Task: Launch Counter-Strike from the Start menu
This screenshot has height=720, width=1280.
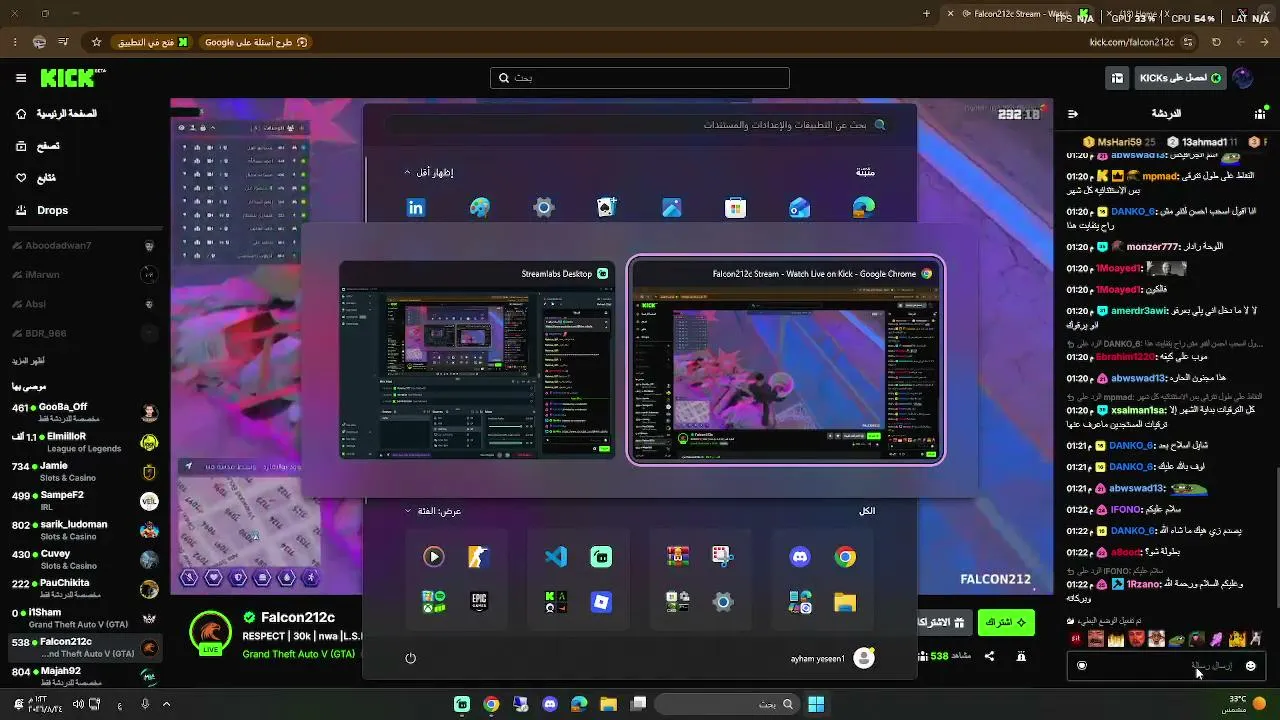Action: click(x=479, y=557)
